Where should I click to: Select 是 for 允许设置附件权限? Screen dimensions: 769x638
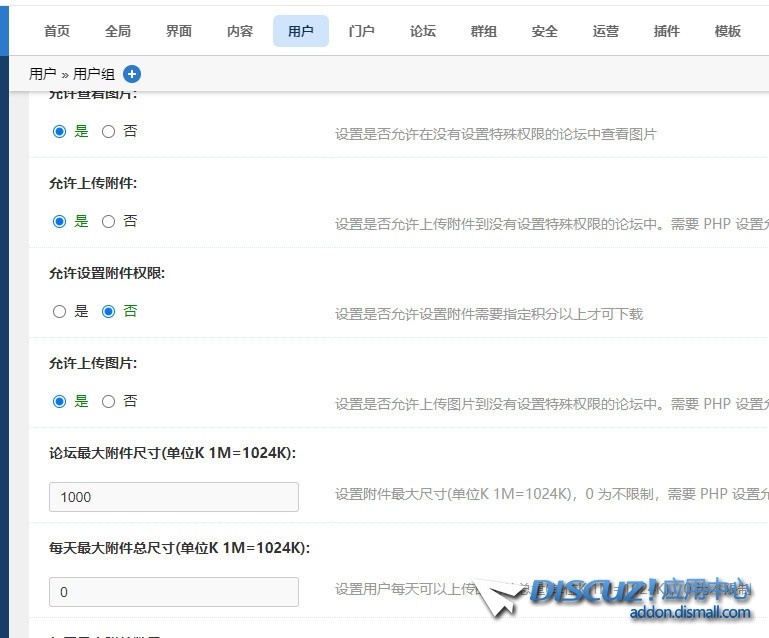click(59, 311)
